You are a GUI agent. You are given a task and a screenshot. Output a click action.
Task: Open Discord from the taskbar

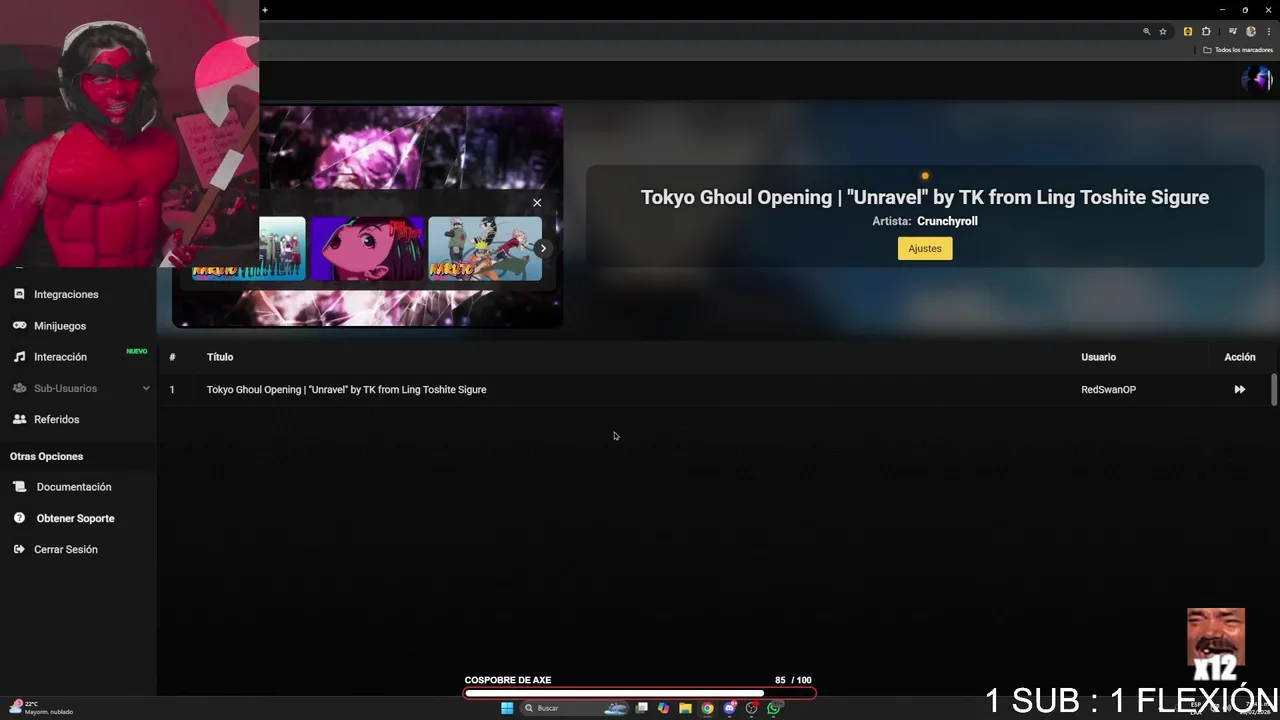(x=730, y=708)
